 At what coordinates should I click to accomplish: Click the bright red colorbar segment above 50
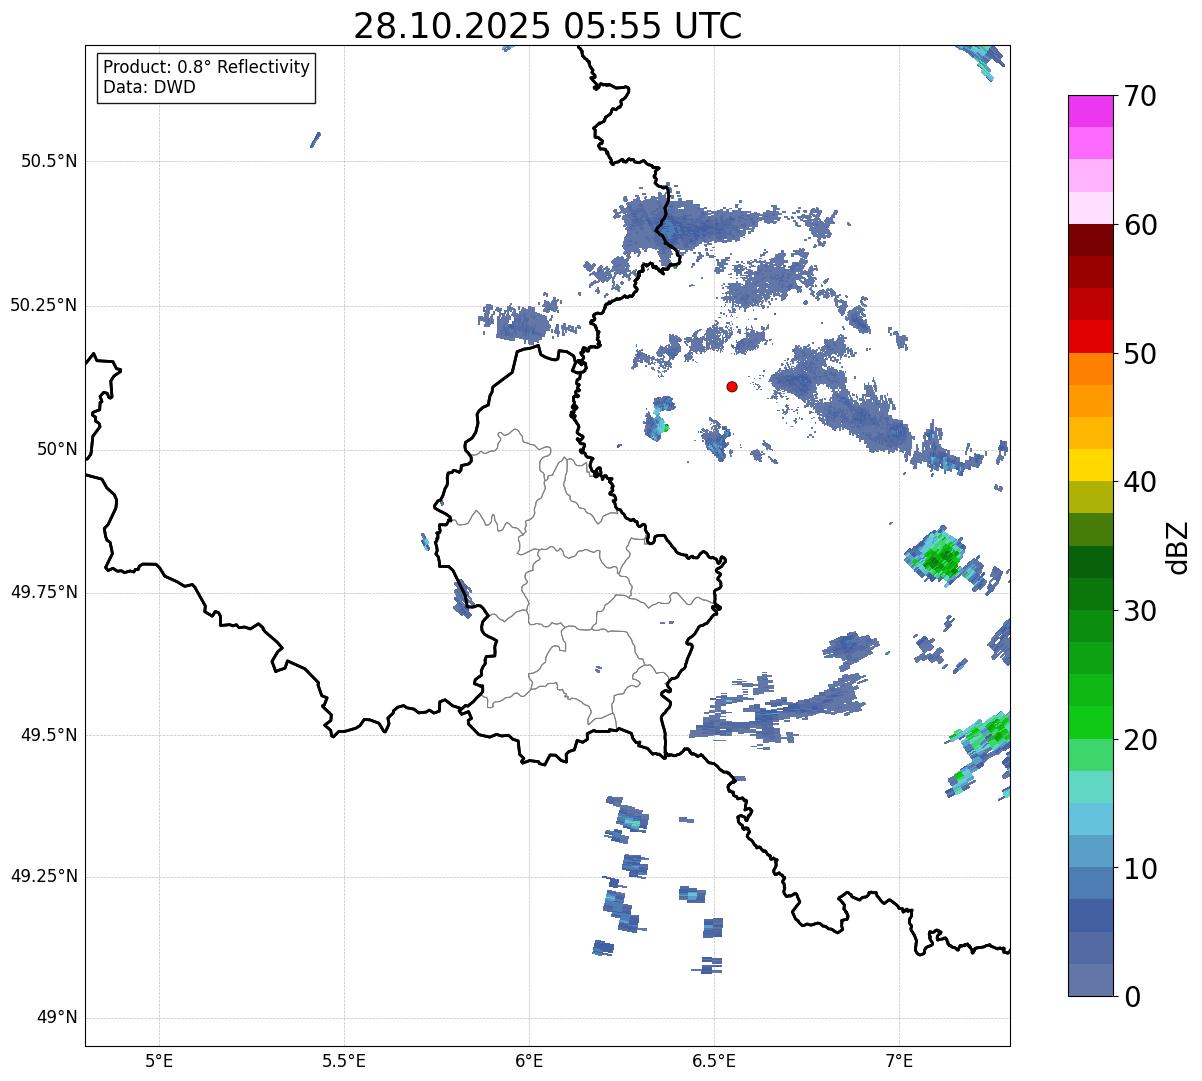coord(1091,336)
